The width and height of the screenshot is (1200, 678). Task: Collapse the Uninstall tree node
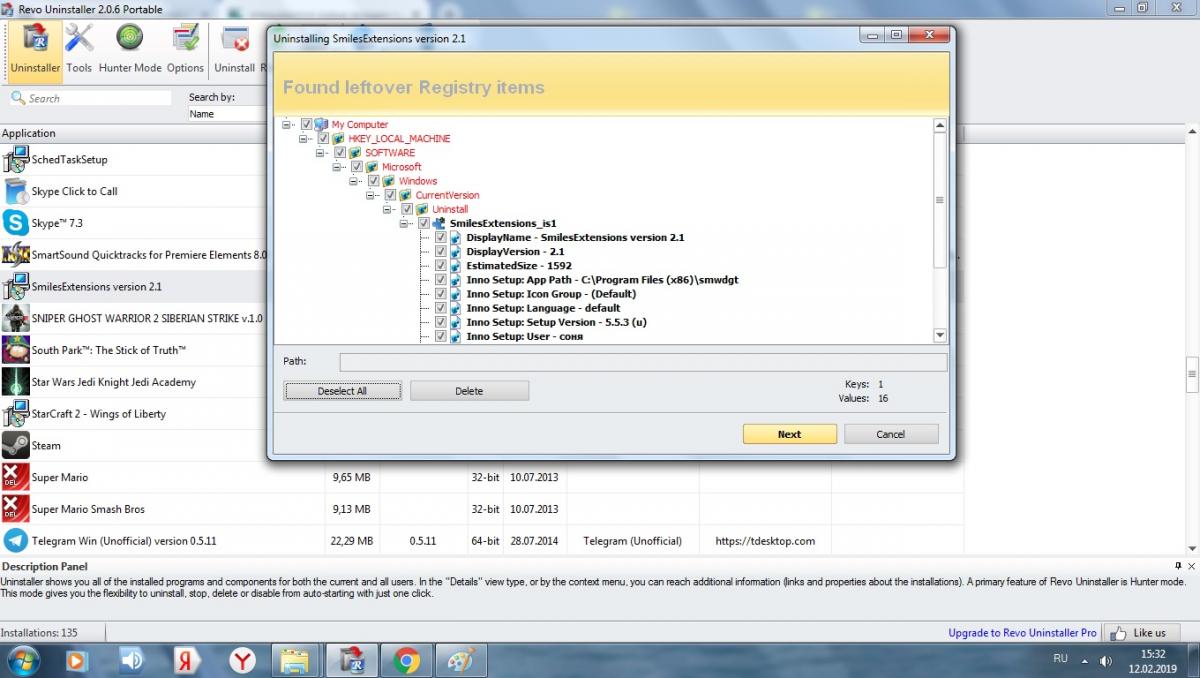point(388,209)
